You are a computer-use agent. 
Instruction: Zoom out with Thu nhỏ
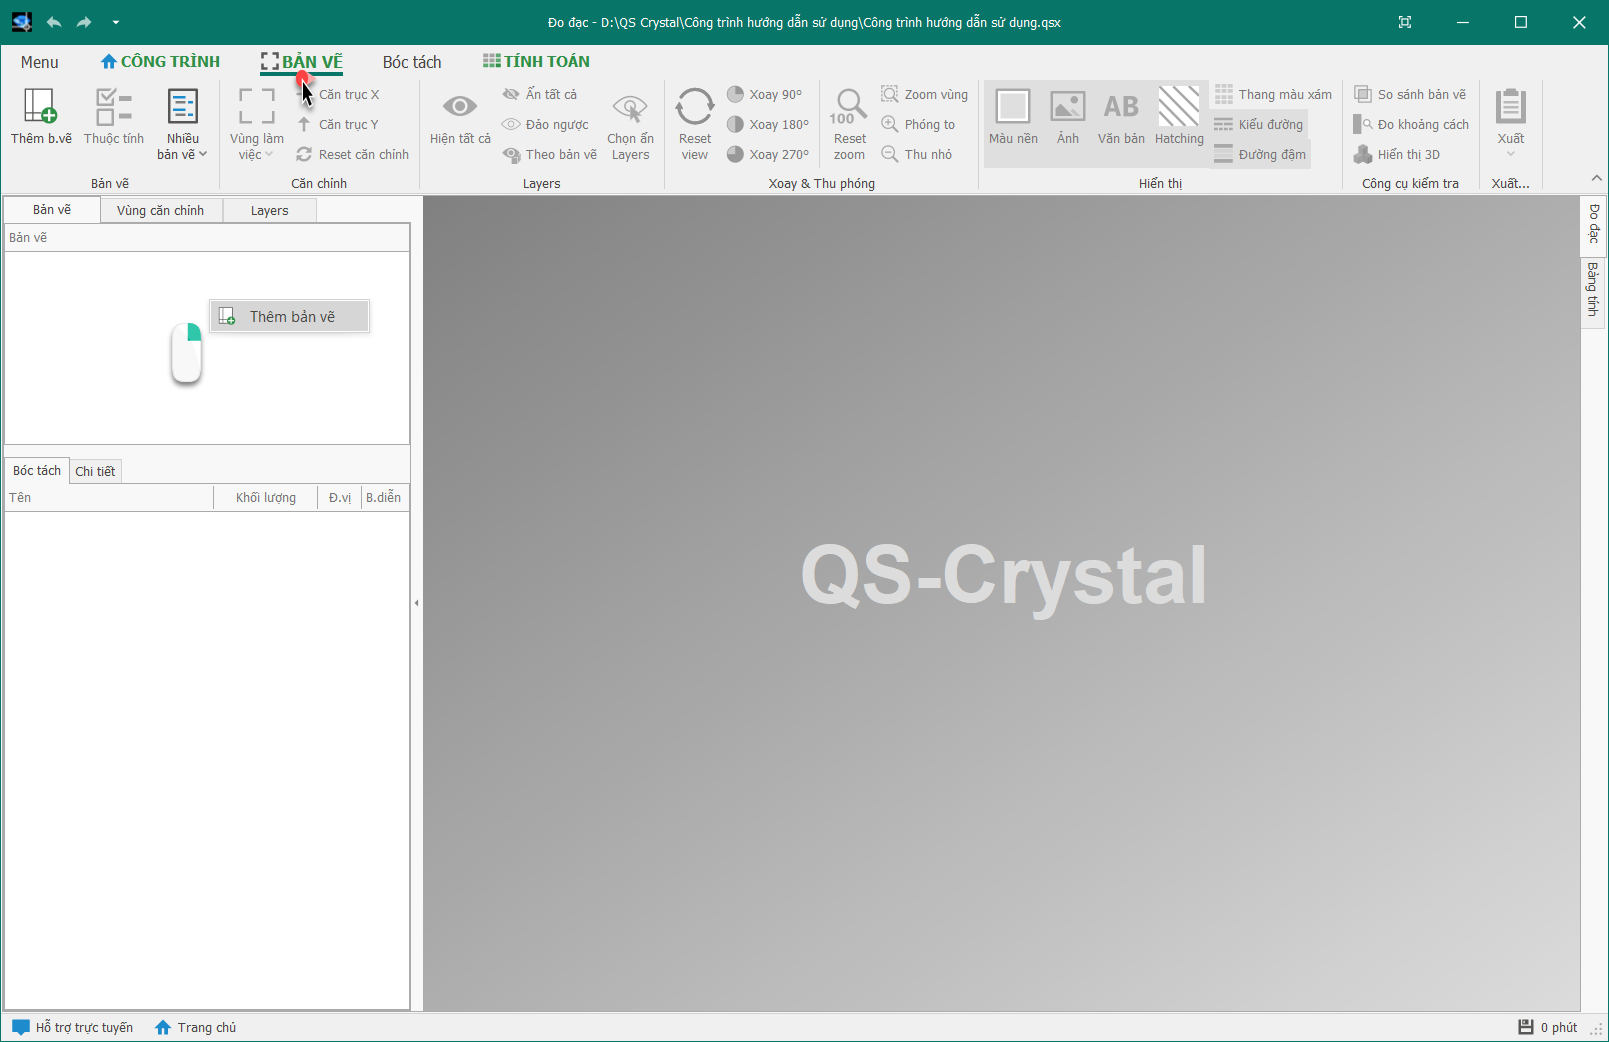coord(917,154)
